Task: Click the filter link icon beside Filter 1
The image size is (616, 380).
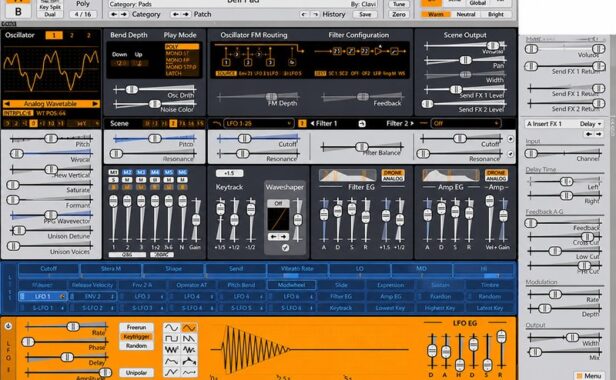Action: 362,124
